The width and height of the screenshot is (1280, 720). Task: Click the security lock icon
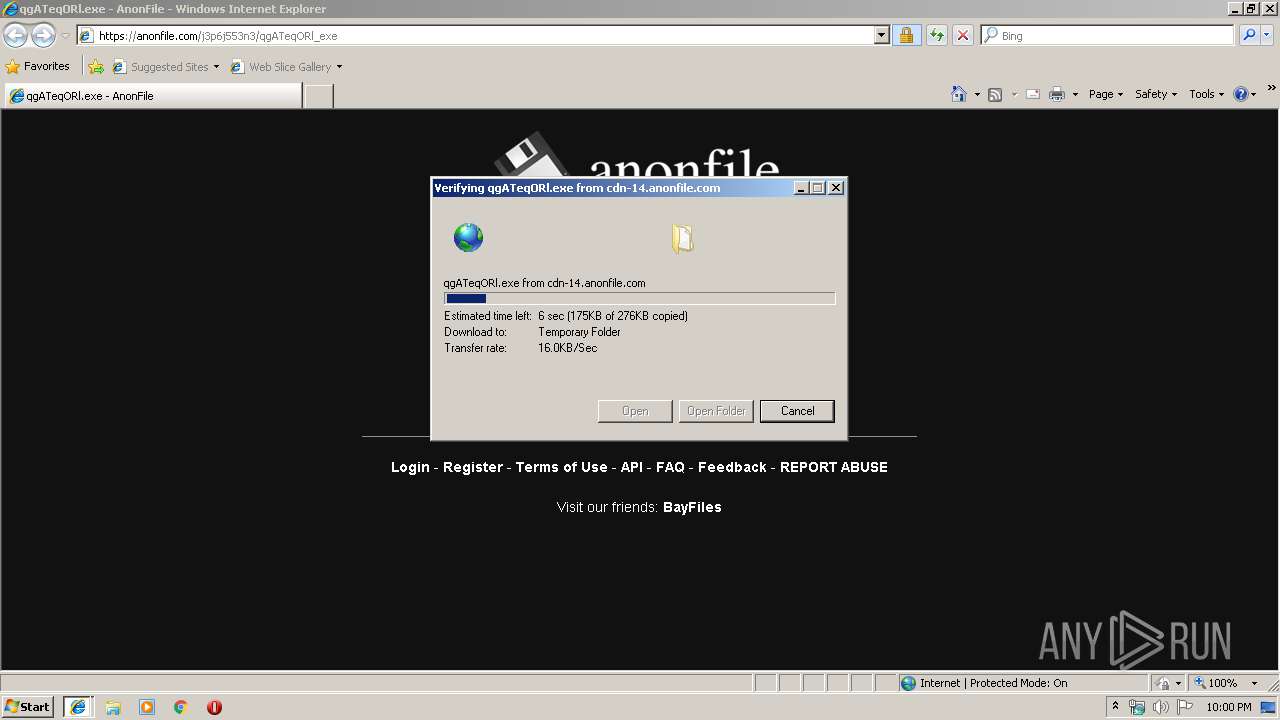click(906, 35)
